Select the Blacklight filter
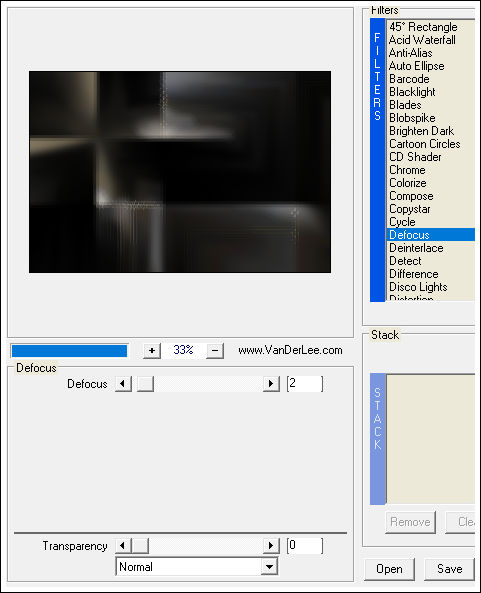Screen dimensions: 481x593 coord(412,92)
